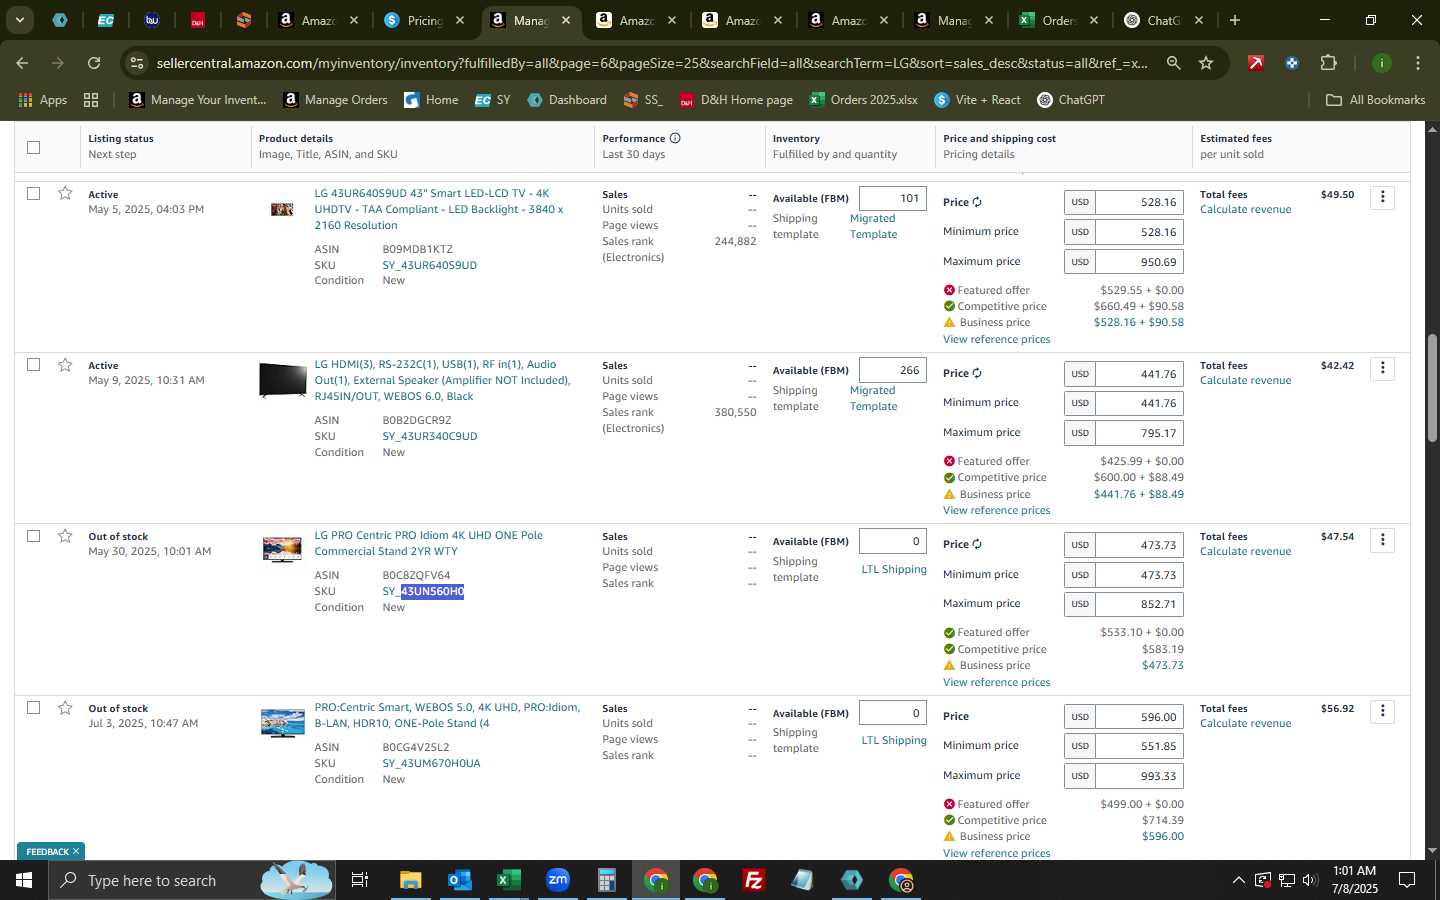Viewport: 1440px width, 900px height.
Task: Click price sync icon beside 473.73 price
Action: pos(977,544)
